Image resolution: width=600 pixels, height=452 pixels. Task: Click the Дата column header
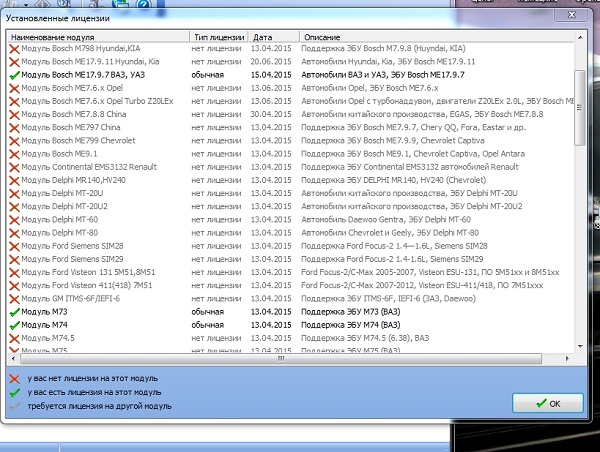tap(272, 36)
